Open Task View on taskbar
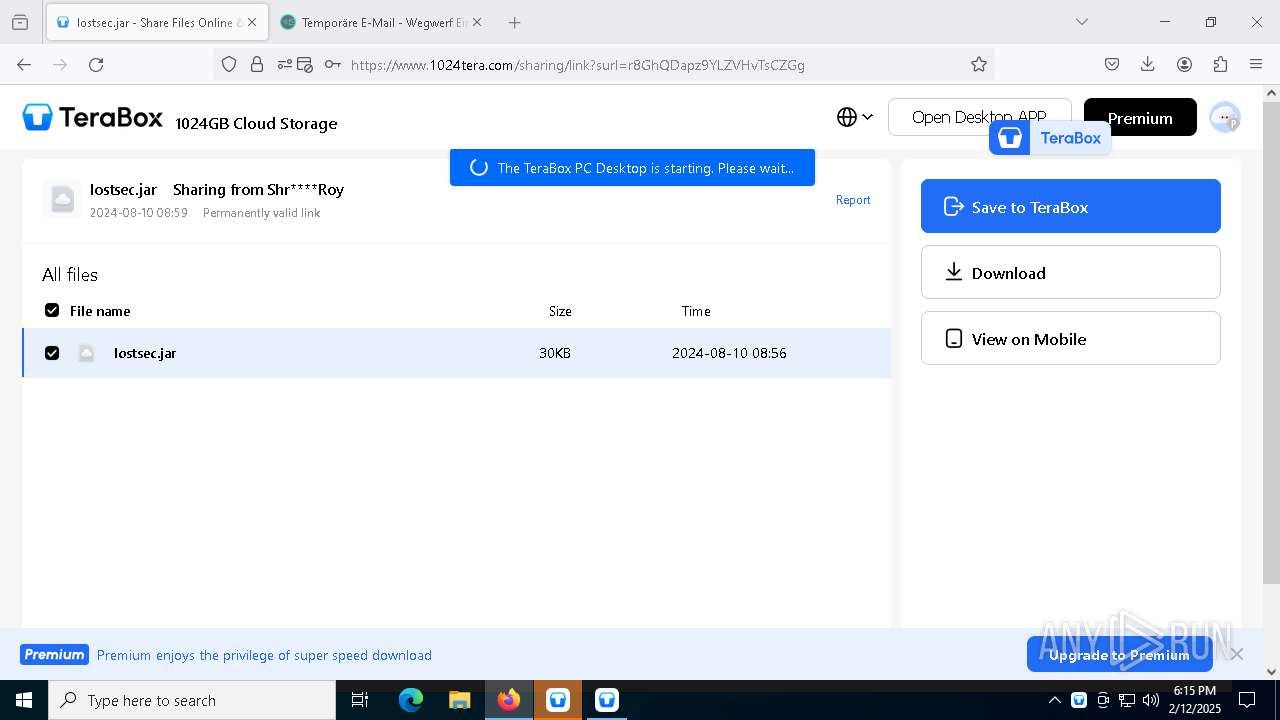The height and width of the screenshot is (720, 1280). pyautogui.click(x=360, y=700)
